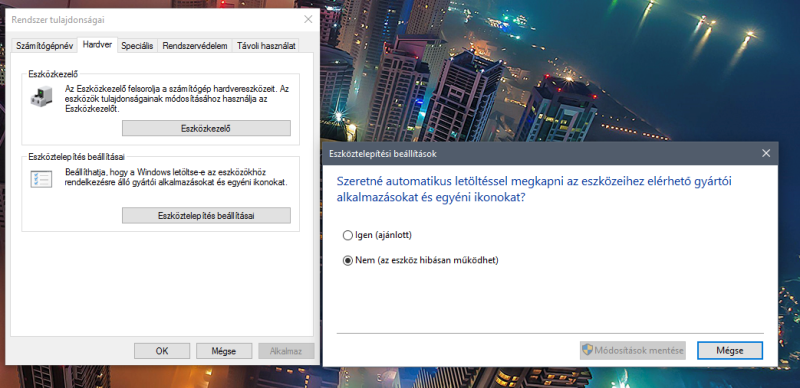Click Mégse in Rendszer tulajdonságai window

[224, 351]
